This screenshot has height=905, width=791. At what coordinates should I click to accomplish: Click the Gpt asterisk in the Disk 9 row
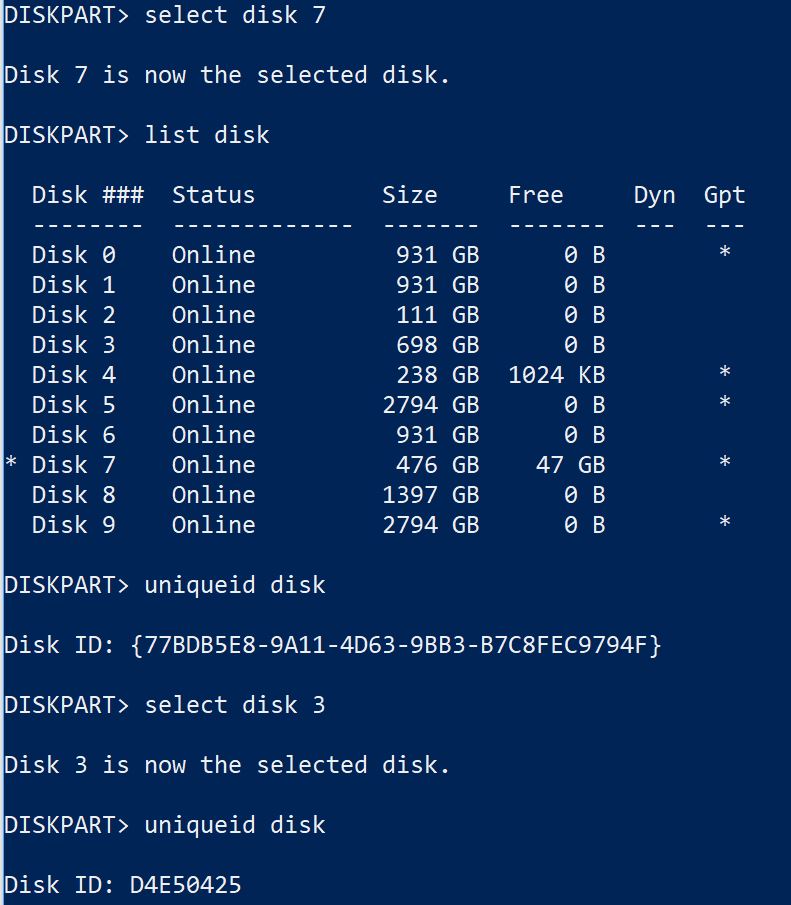(x=724, y=525)
